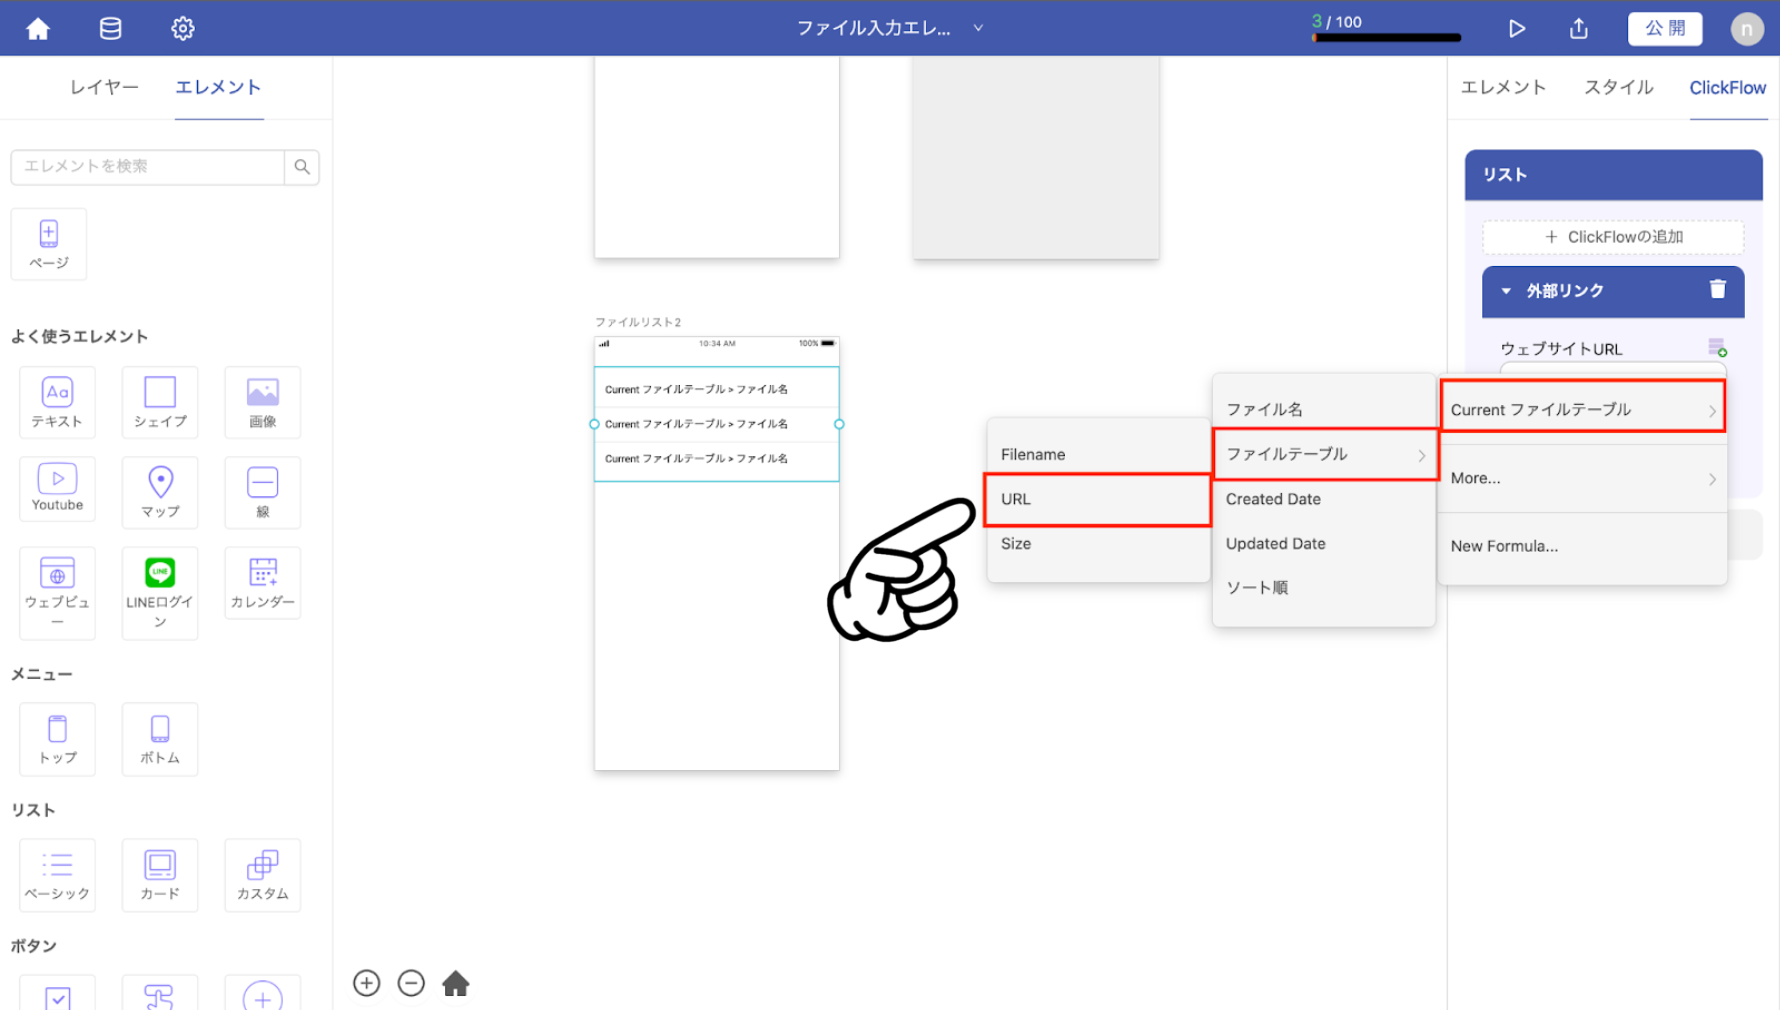Zoom in on the canvas
This screenshot has width=1780, height=1010.
coord(367,983)
